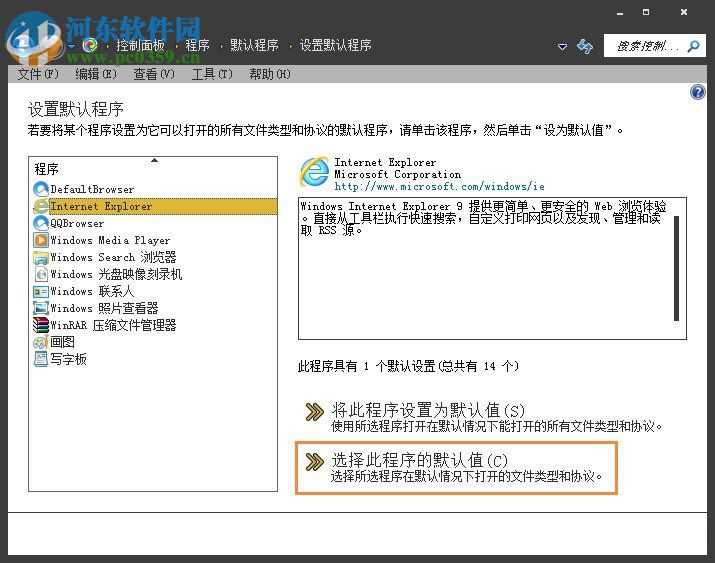Screen dimensions: 715x563
Task: Click 将此程序设置为默认值(S)
Action: point(427,410)
